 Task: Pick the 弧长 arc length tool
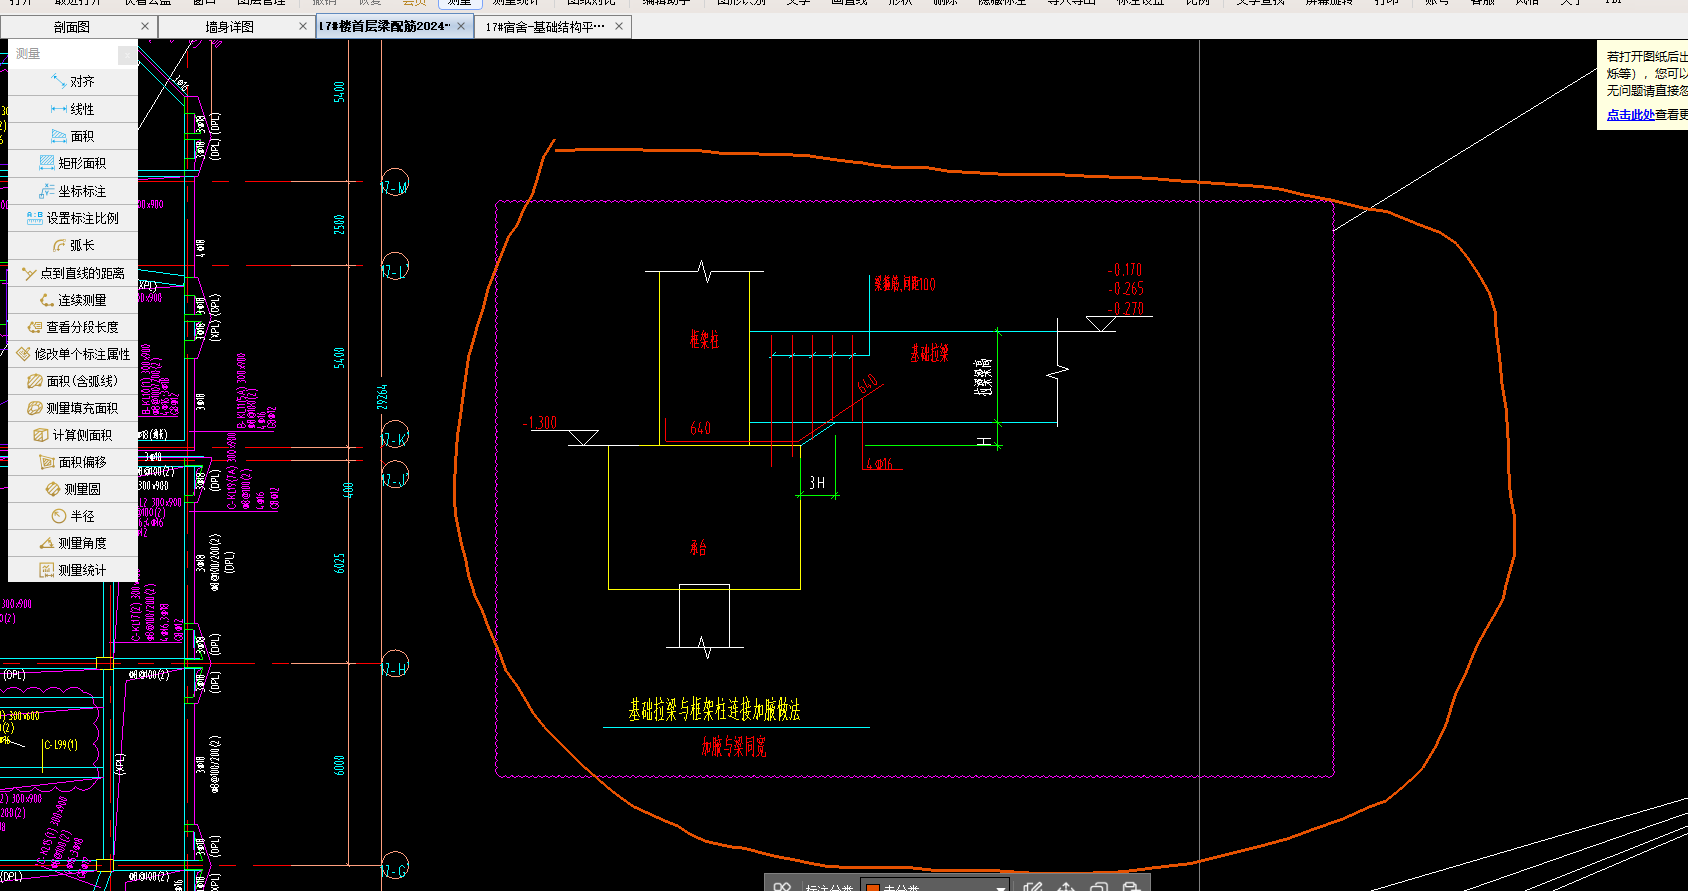tap(73, 245)
